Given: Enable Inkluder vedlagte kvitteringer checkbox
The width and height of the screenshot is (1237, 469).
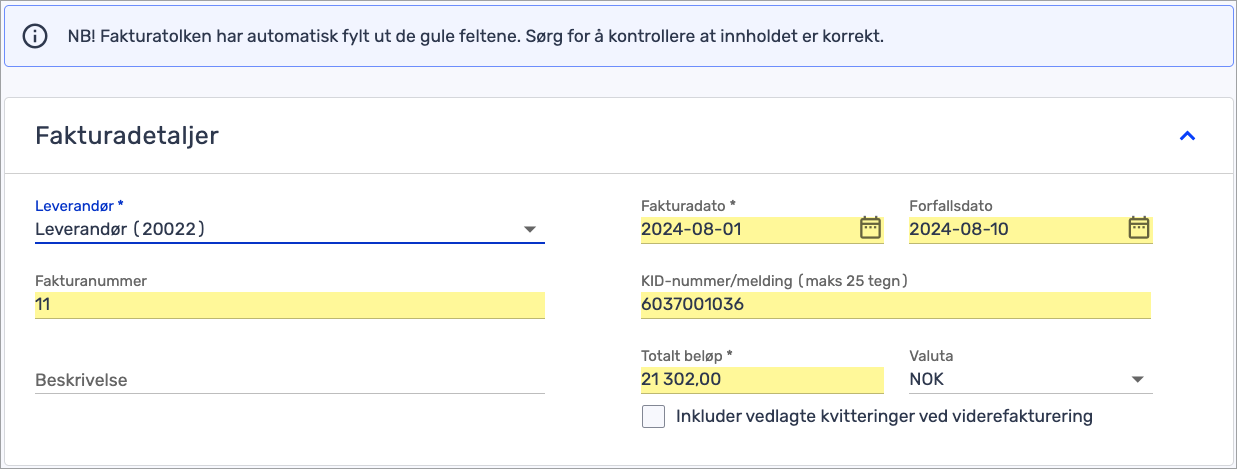Looking at the screenshot, I should click(653, 416).
